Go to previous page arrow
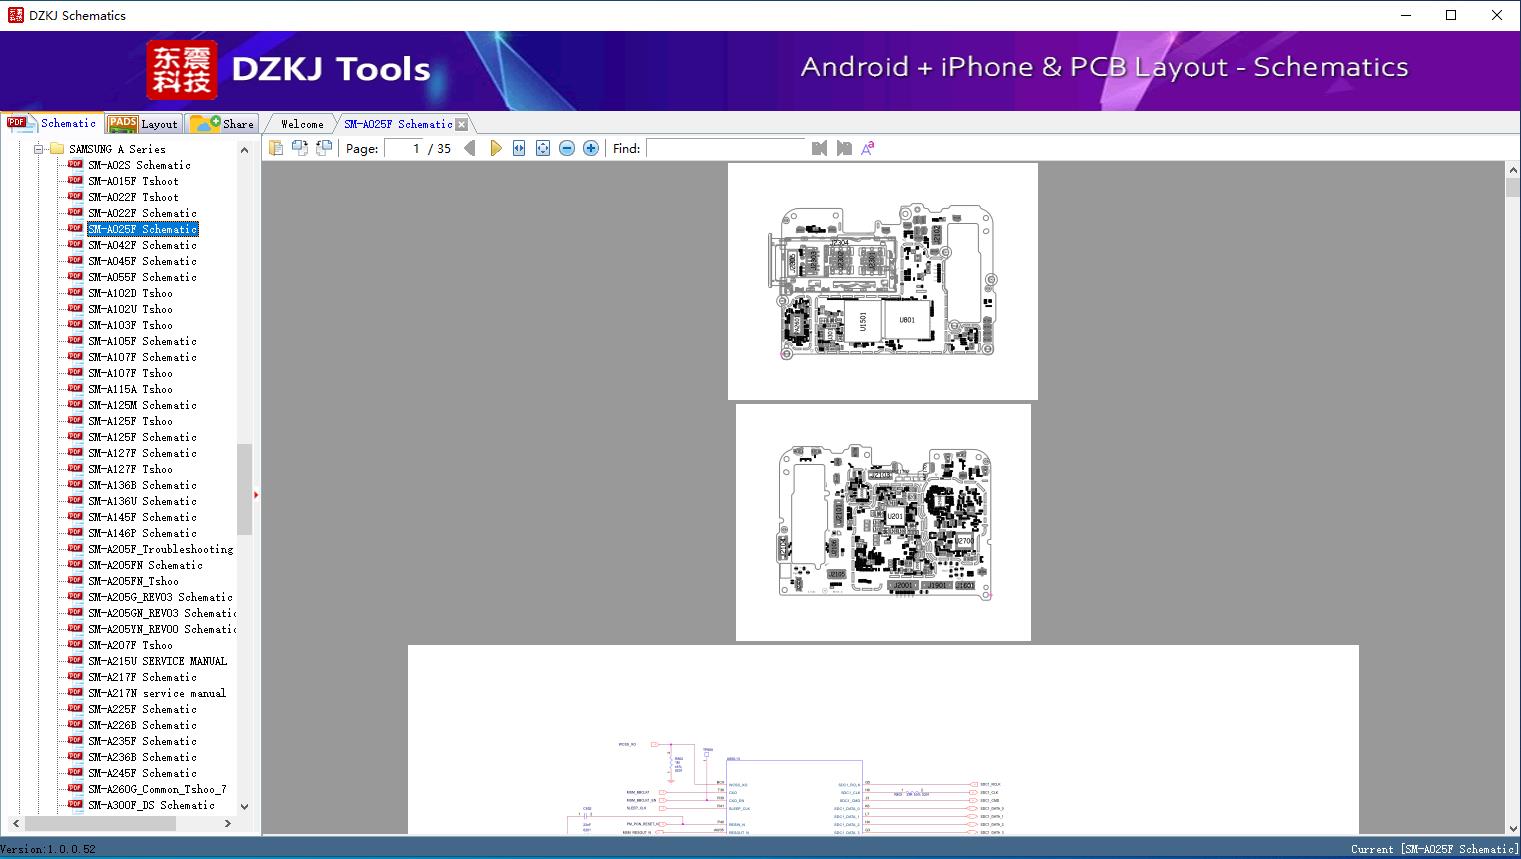 470,148
